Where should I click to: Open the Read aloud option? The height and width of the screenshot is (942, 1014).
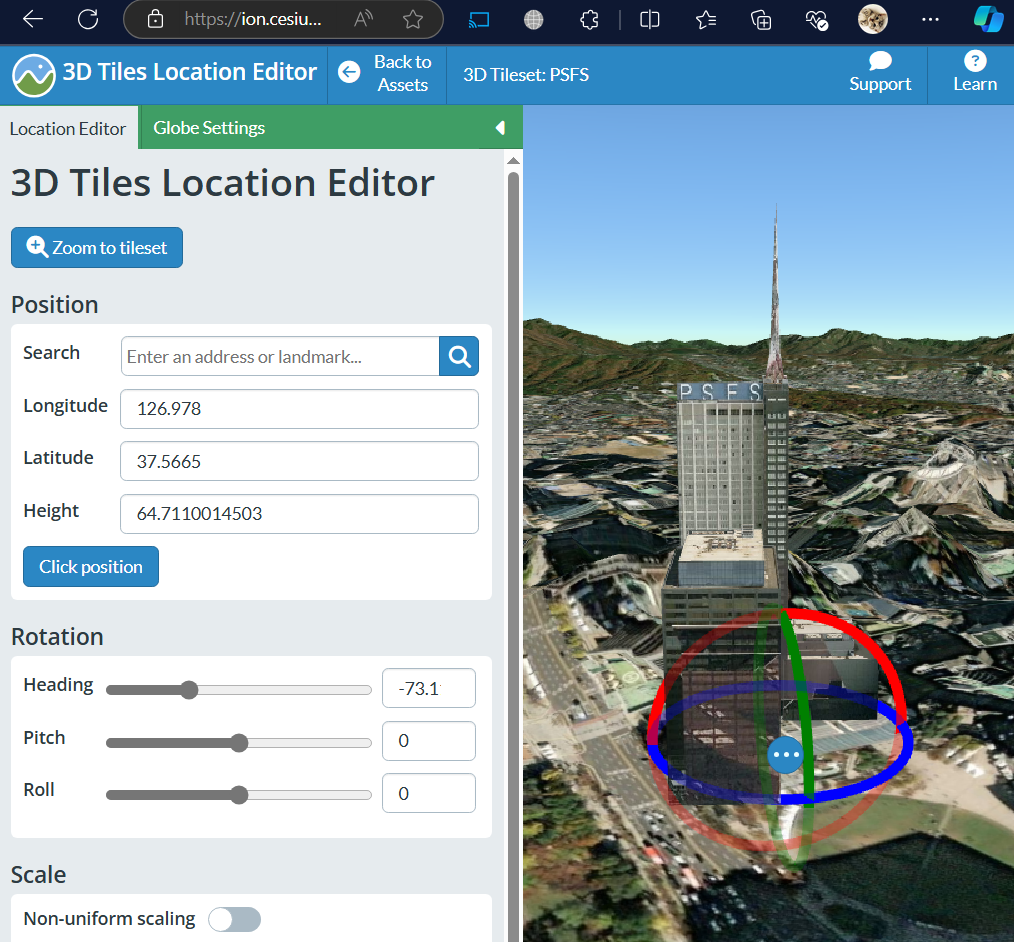tap(363, 19)
